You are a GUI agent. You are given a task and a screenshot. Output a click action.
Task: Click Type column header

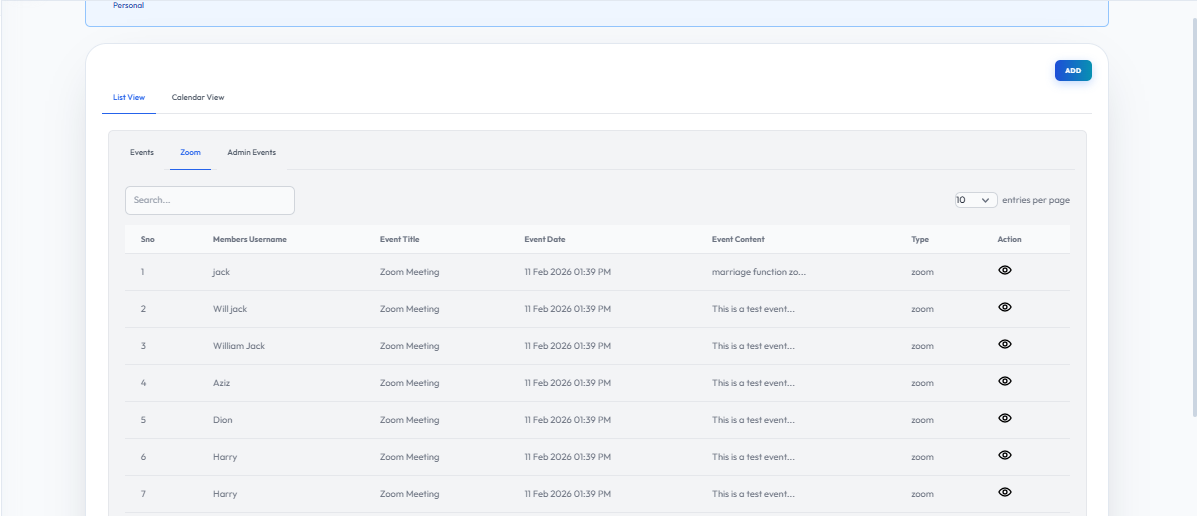(x=920, y=240)
